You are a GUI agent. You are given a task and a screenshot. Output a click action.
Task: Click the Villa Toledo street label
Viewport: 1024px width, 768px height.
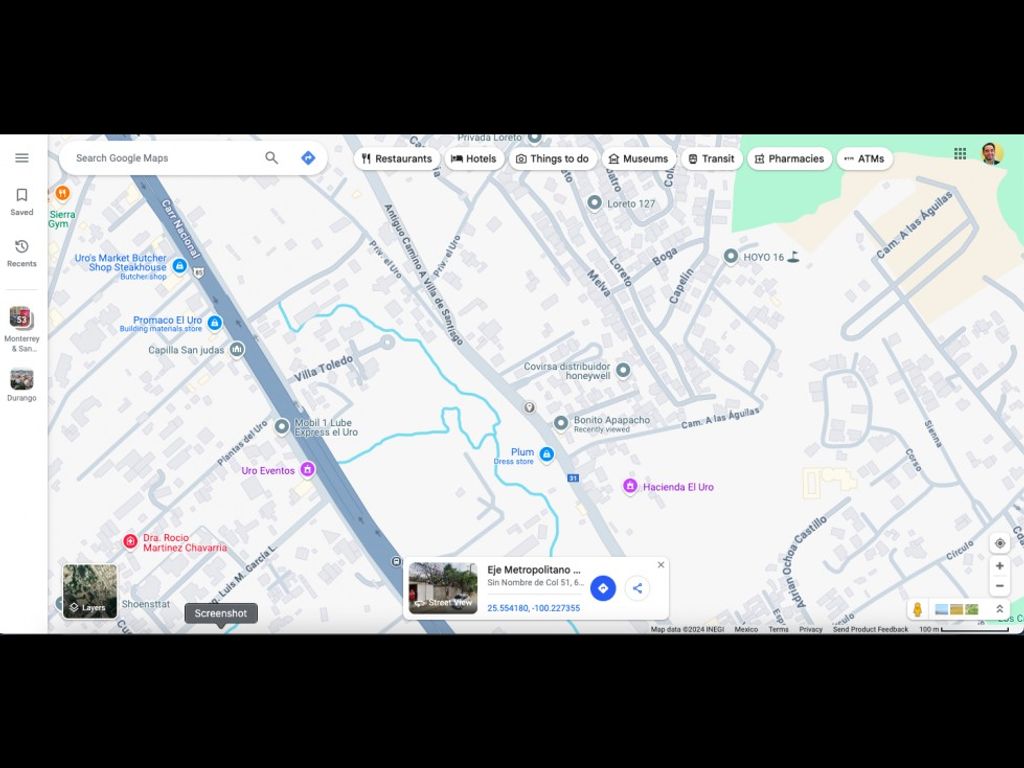click(x=323, y=368)
